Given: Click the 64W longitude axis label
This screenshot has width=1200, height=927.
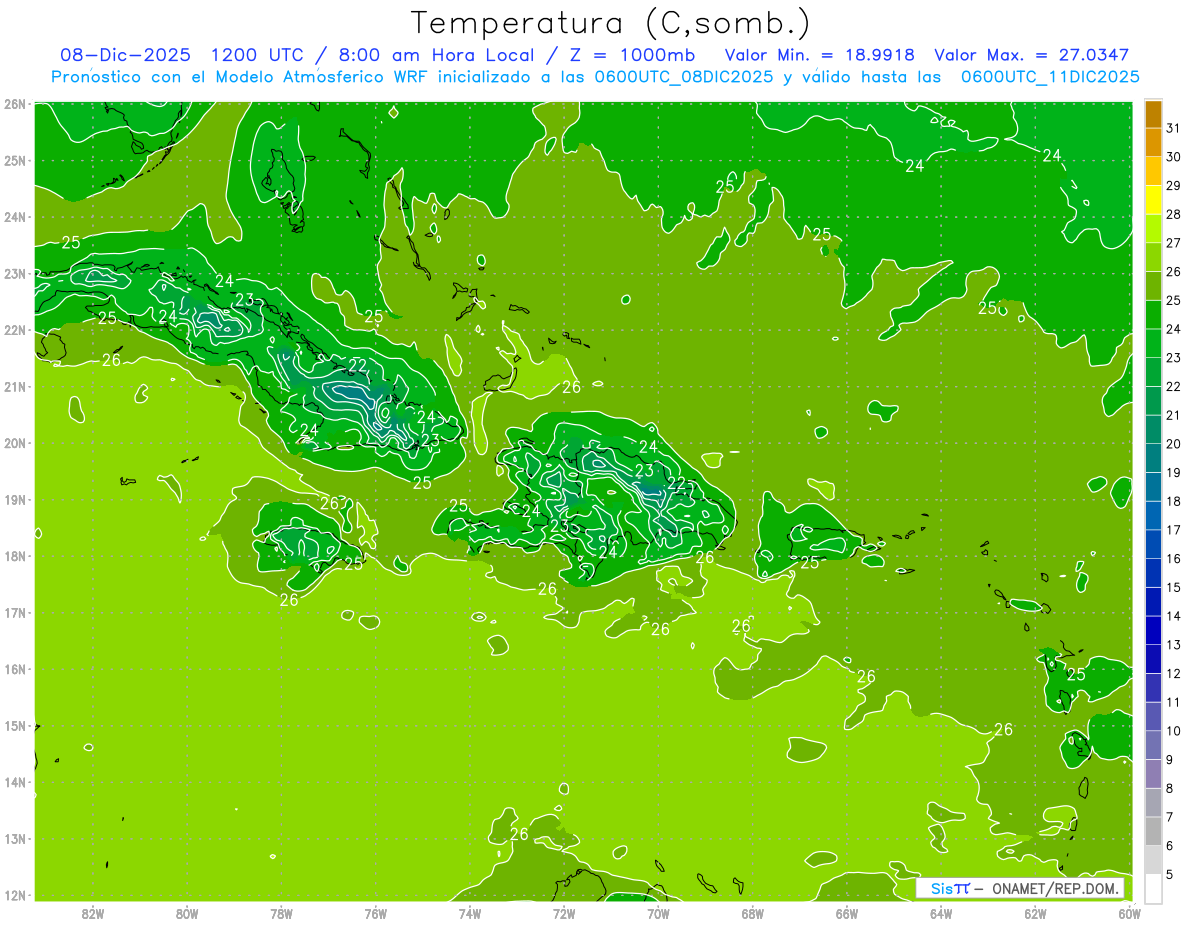Looking at the screenshot, I should click(941, 912).
